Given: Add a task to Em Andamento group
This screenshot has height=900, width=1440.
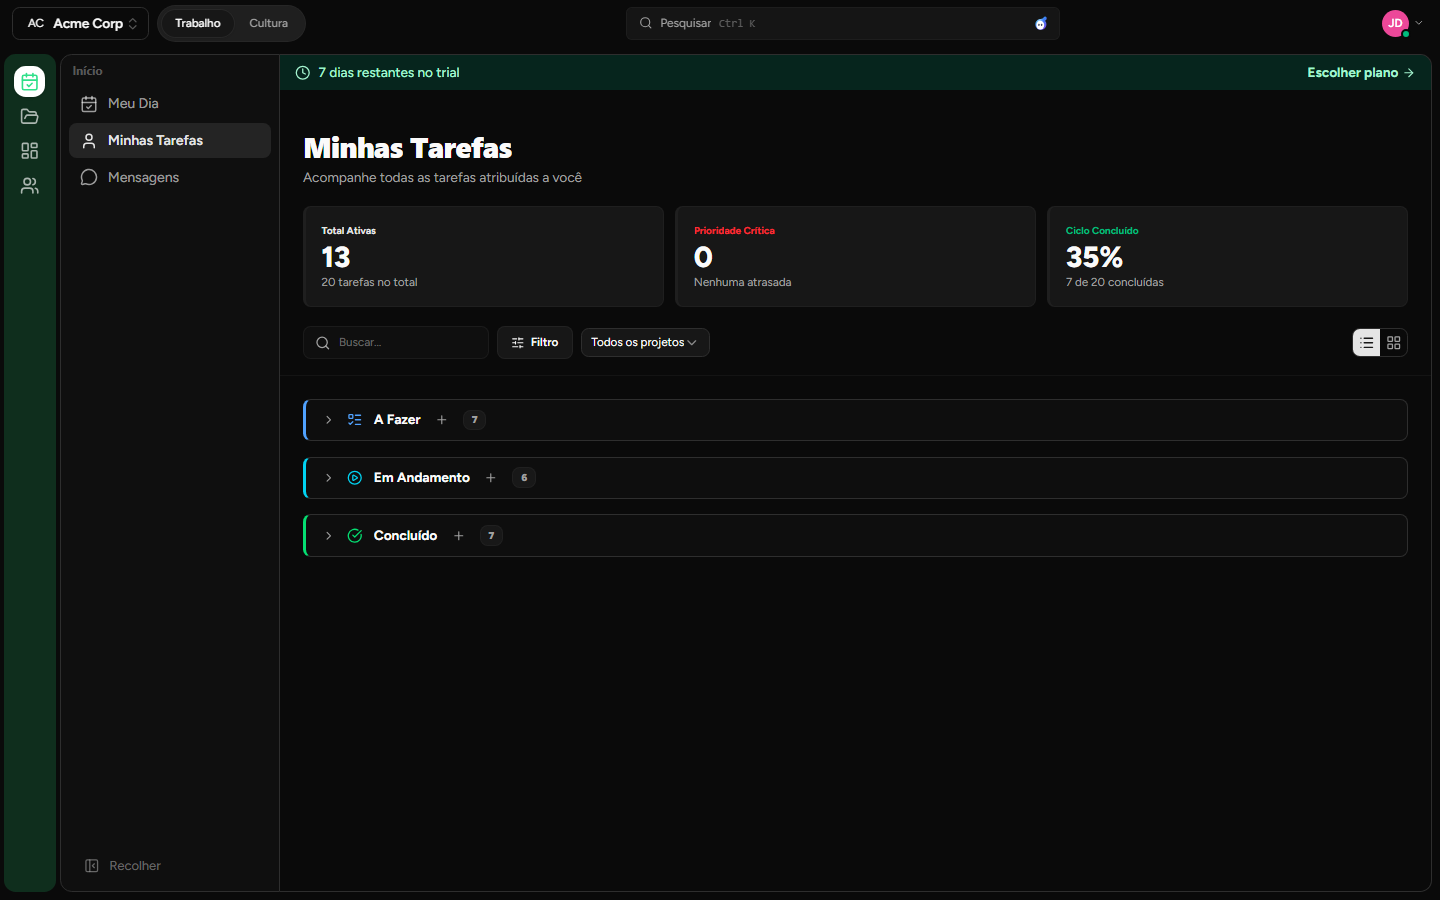Looking at the screenshot, I should tap(491, 478).
